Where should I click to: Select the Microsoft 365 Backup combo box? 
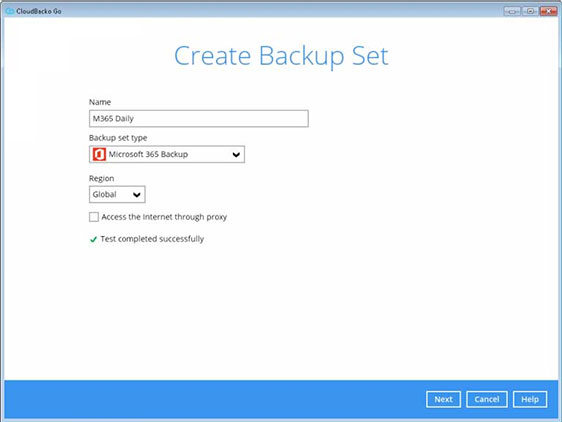pos(167,154)
